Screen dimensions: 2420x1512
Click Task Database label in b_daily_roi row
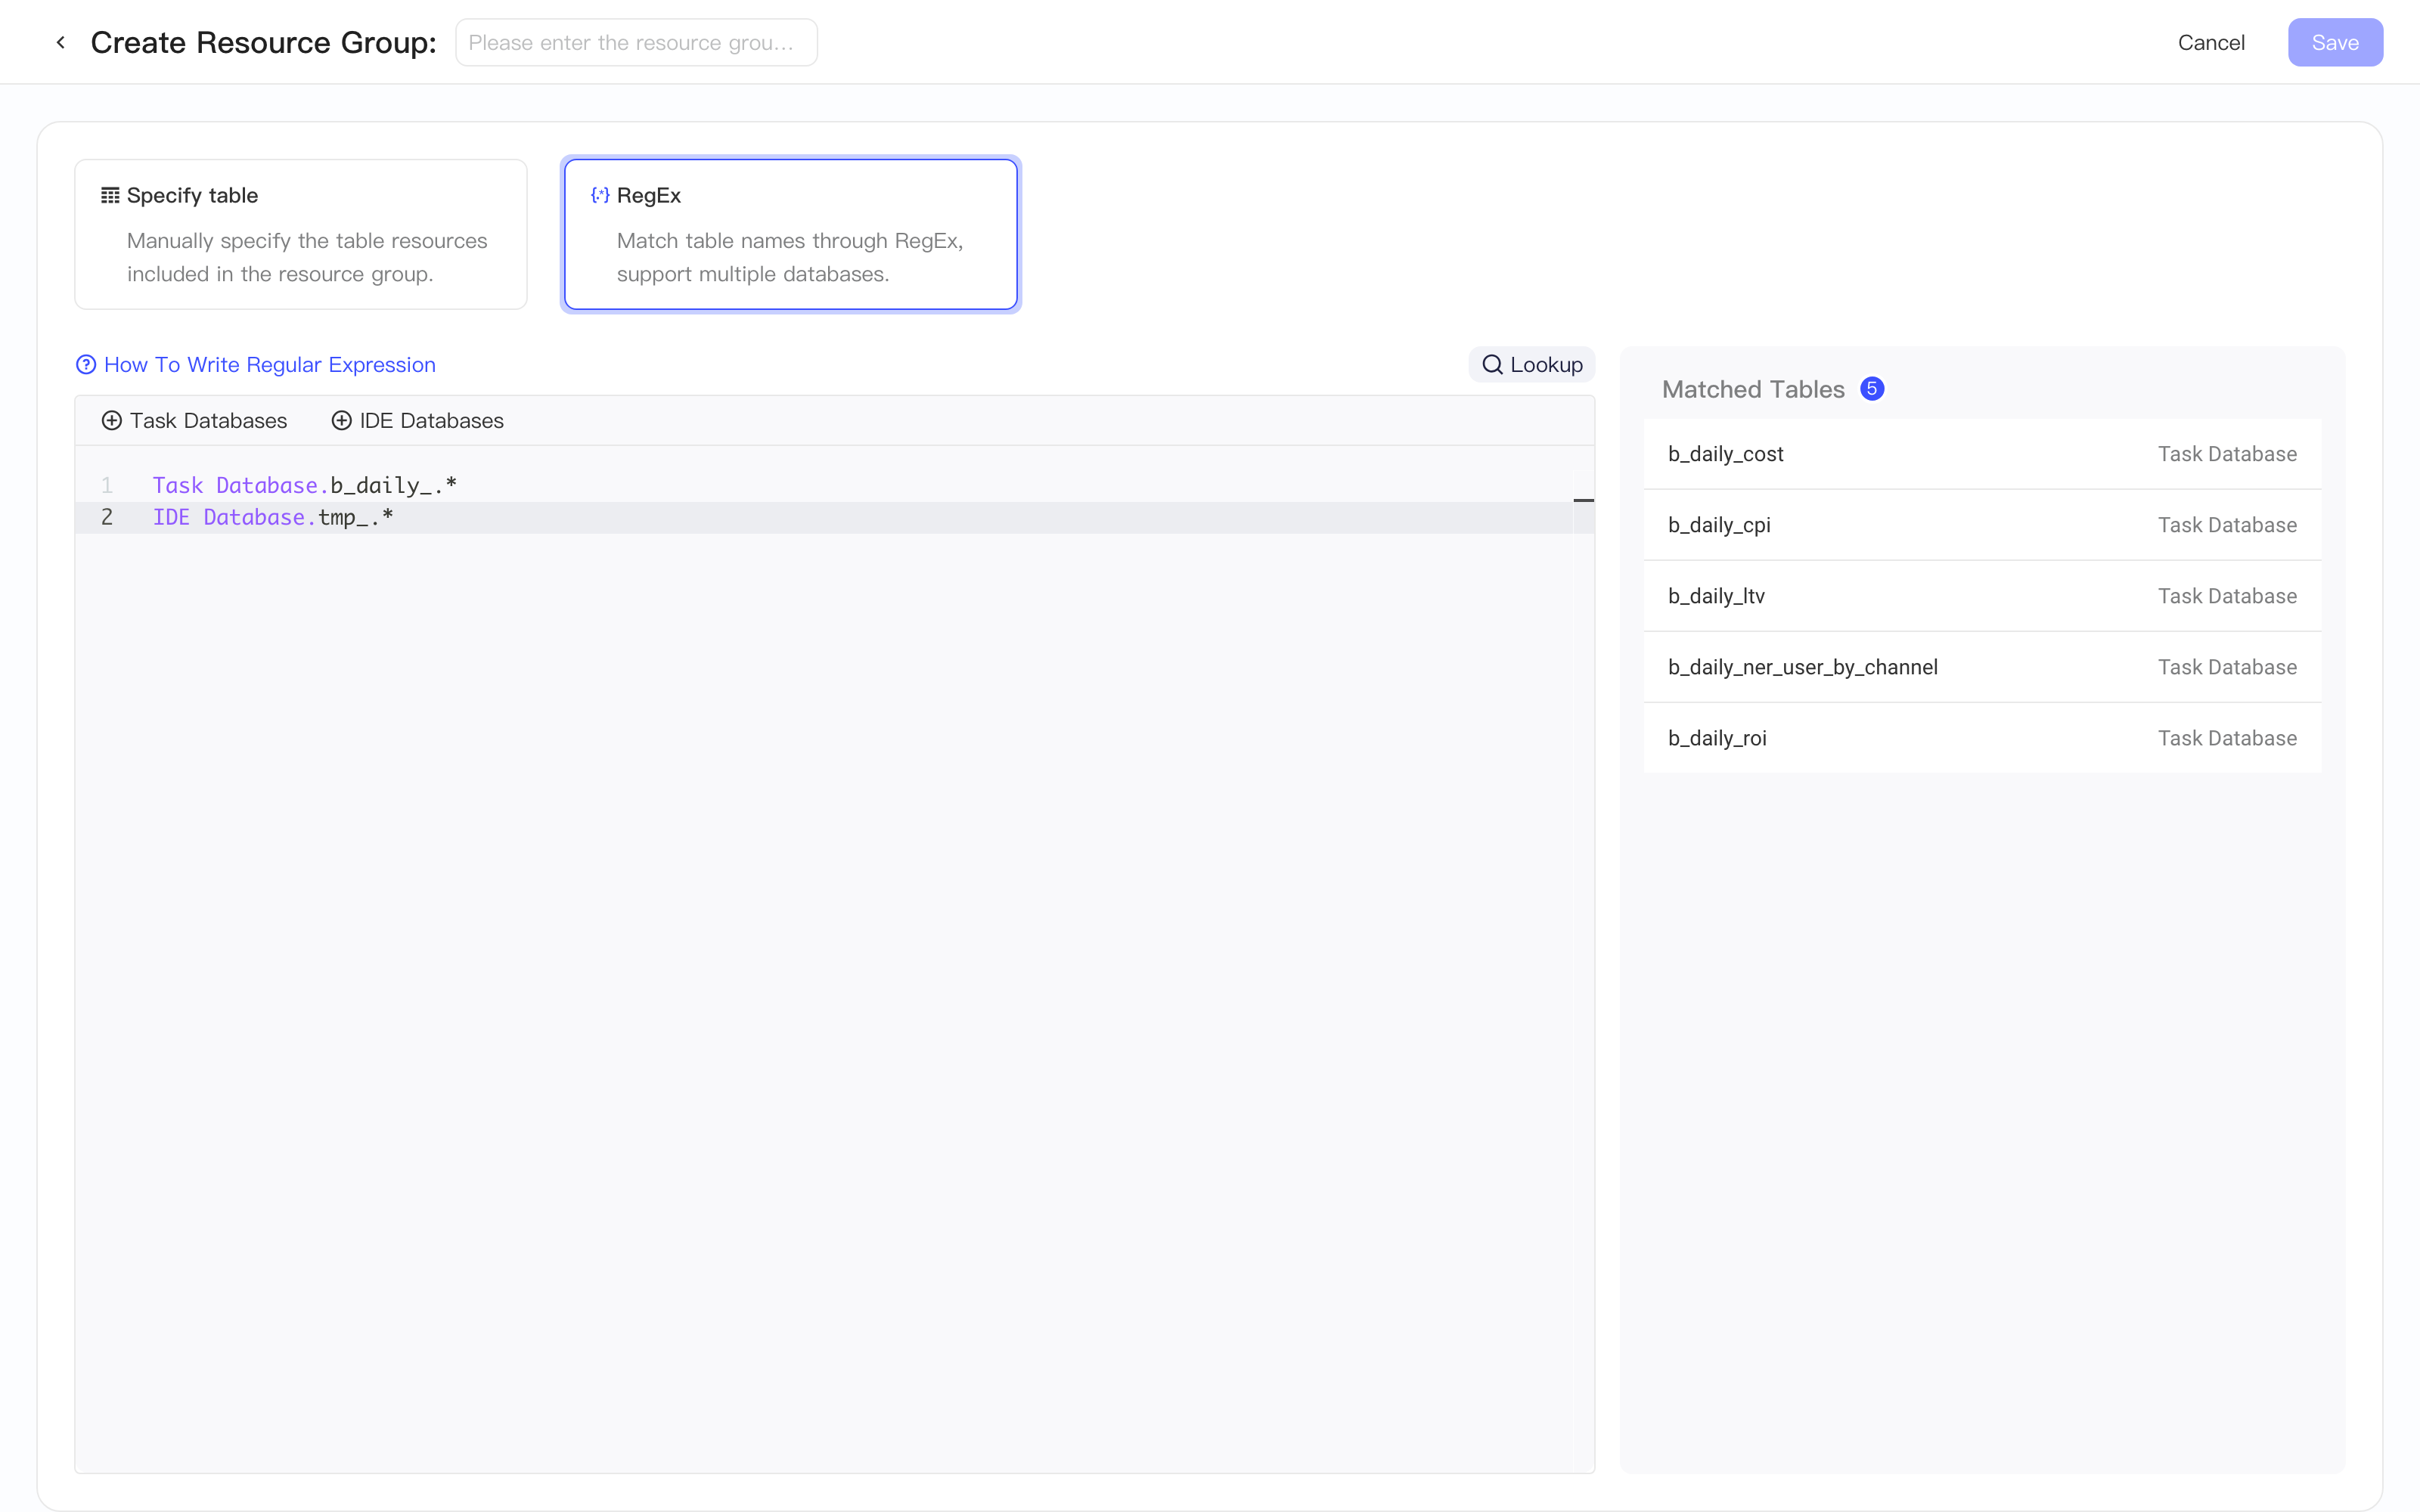[2227, 738]
